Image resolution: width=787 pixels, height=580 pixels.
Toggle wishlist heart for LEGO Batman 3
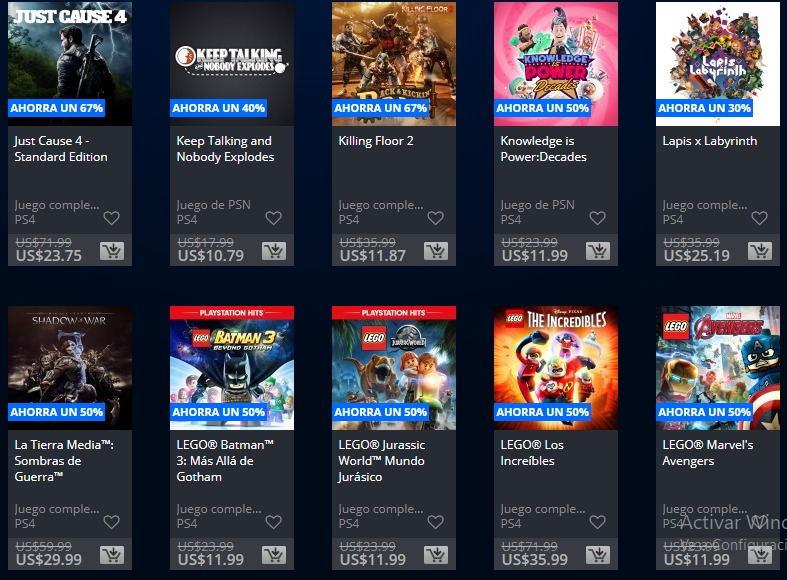pos(274,522)
